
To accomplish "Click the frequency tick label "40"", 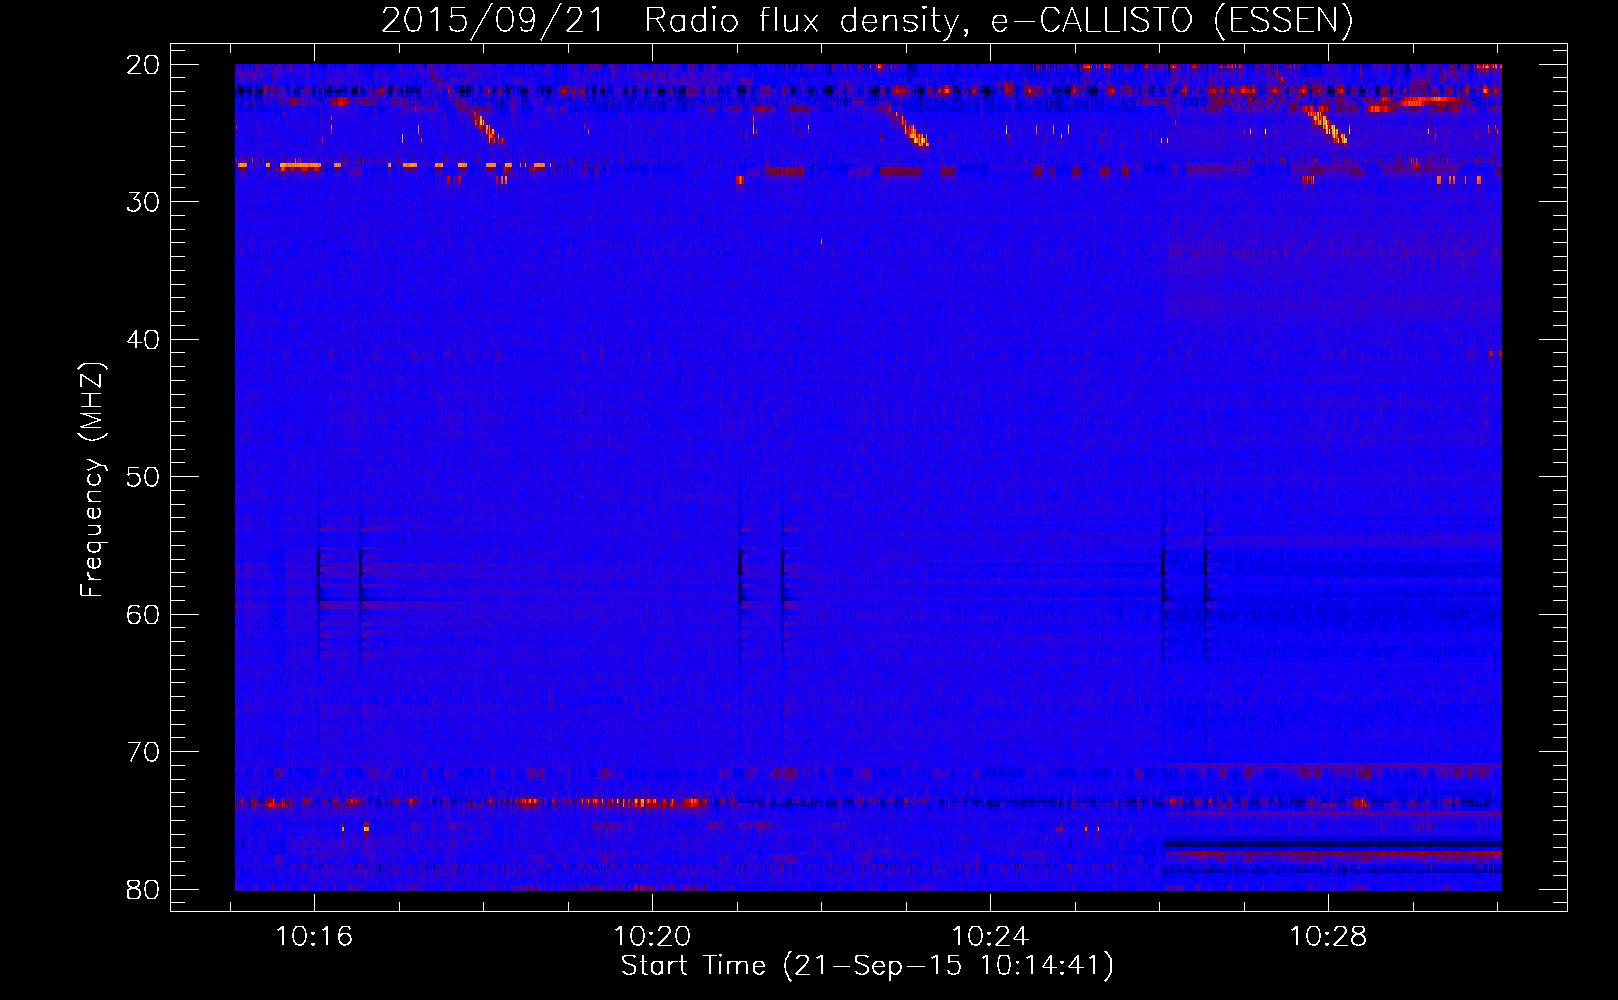I will point(144,340).
